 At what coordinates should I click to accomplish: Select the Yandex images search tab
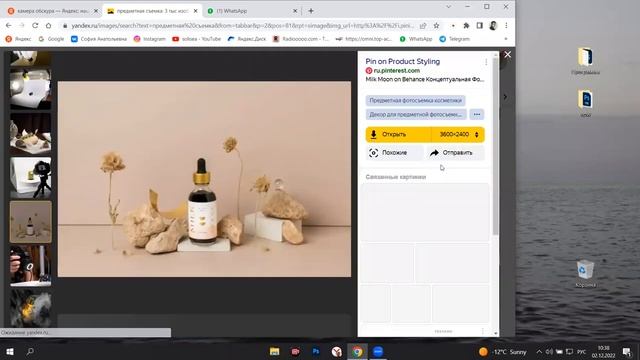pyautogui.click(x=152, y=11)
